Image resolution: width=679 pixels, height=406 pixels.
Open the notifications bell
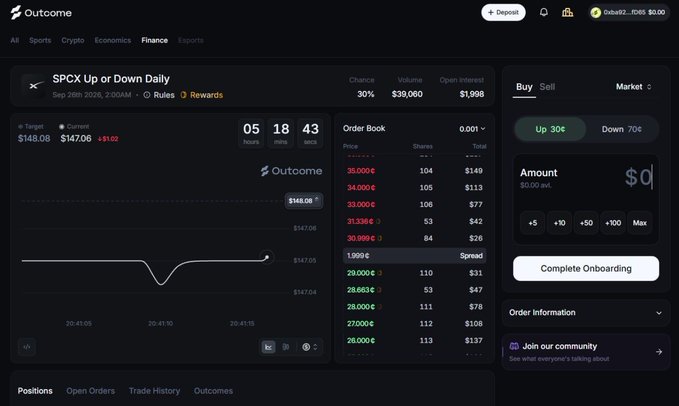click(x=543, y=12)
